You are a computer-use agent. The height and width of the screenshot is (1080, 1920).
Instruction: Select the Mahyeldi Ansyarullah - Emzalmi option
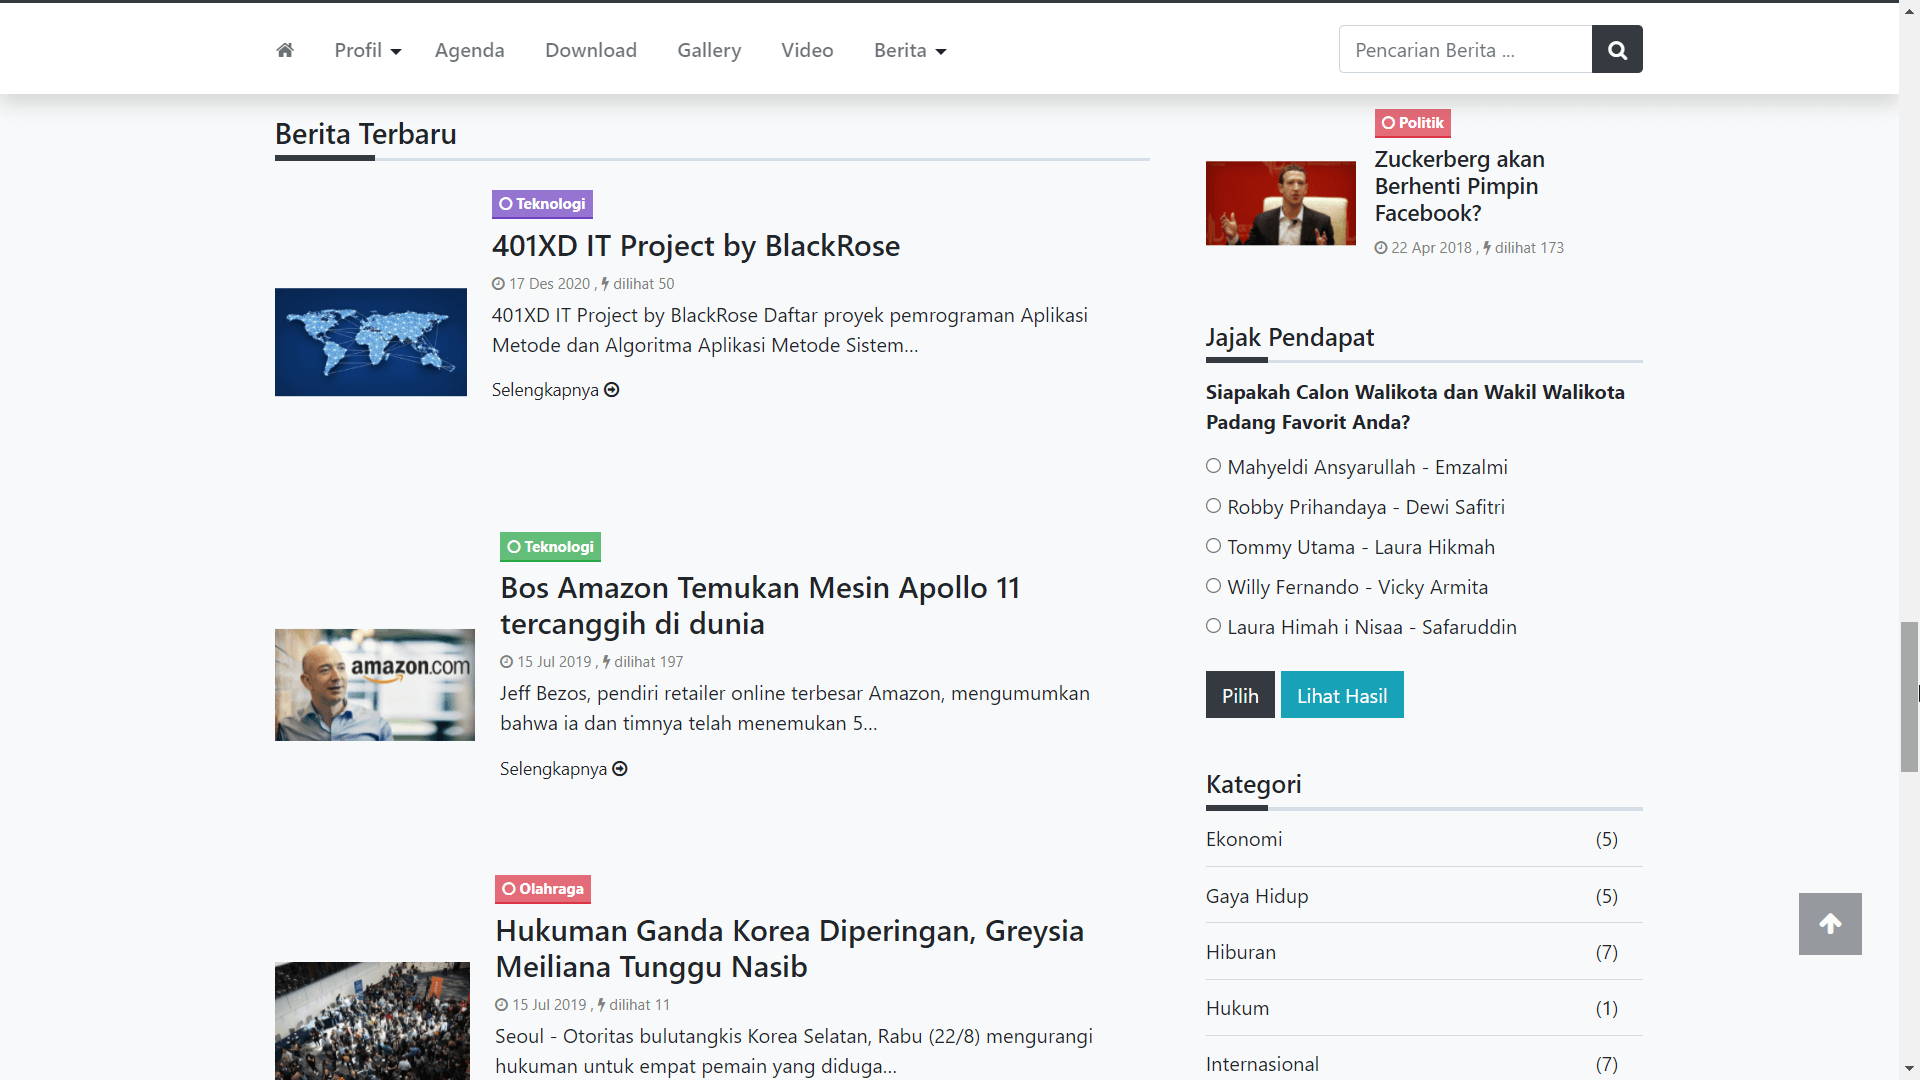(x=1213, y=466)
